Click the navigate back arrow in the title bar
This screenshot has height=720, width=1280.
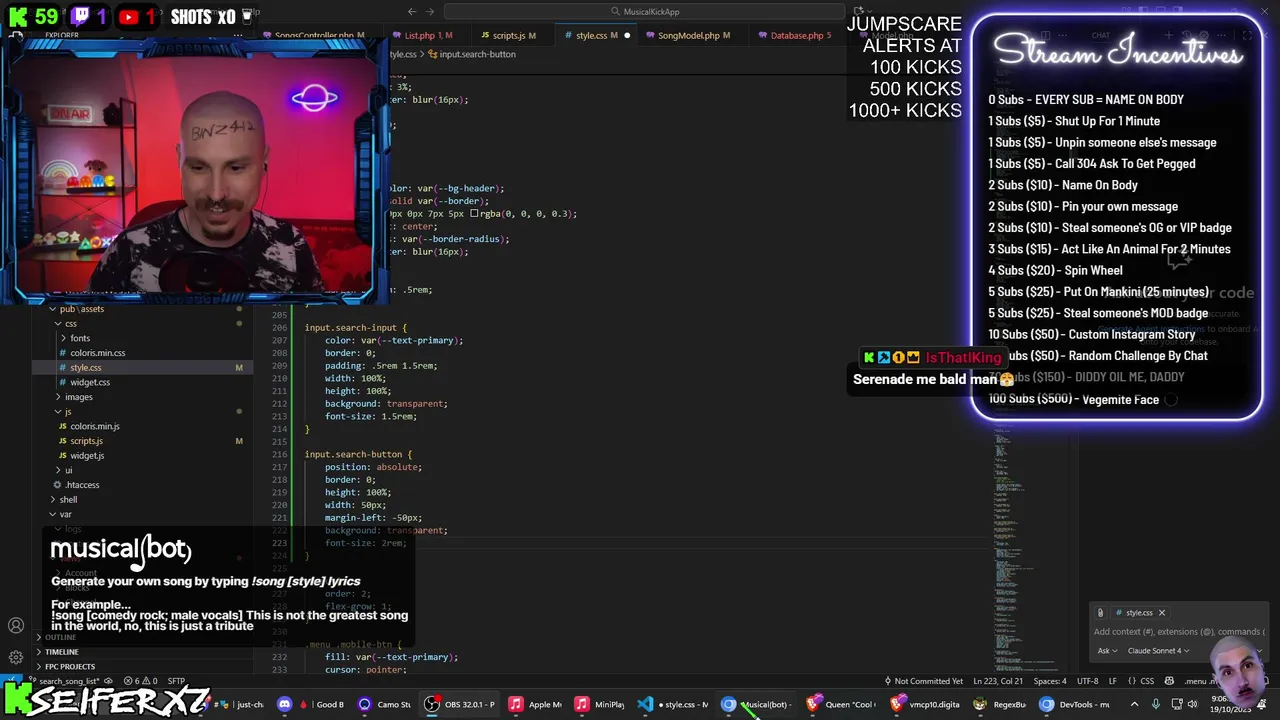pos(412,11)
